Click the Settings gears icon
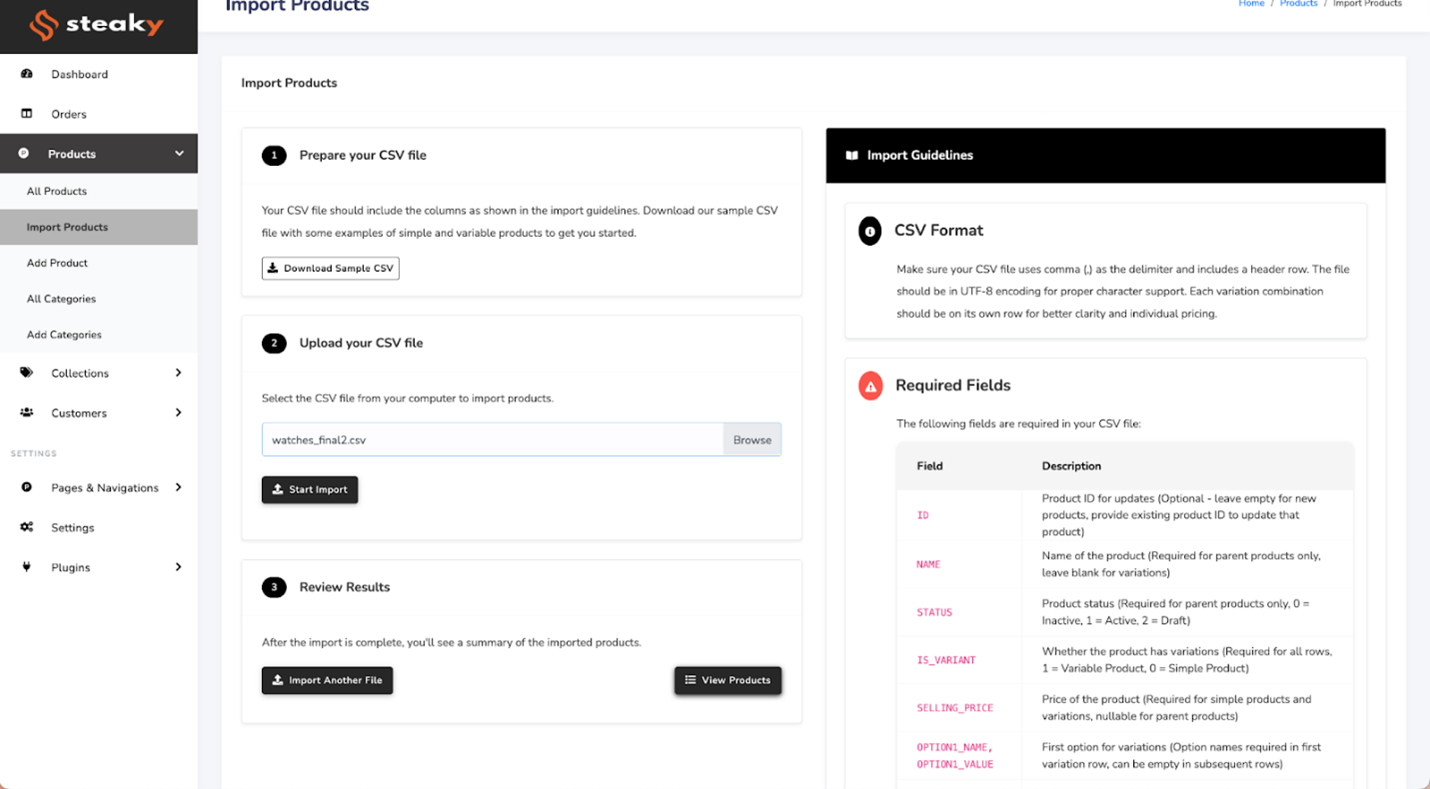 tap(27, 527)
